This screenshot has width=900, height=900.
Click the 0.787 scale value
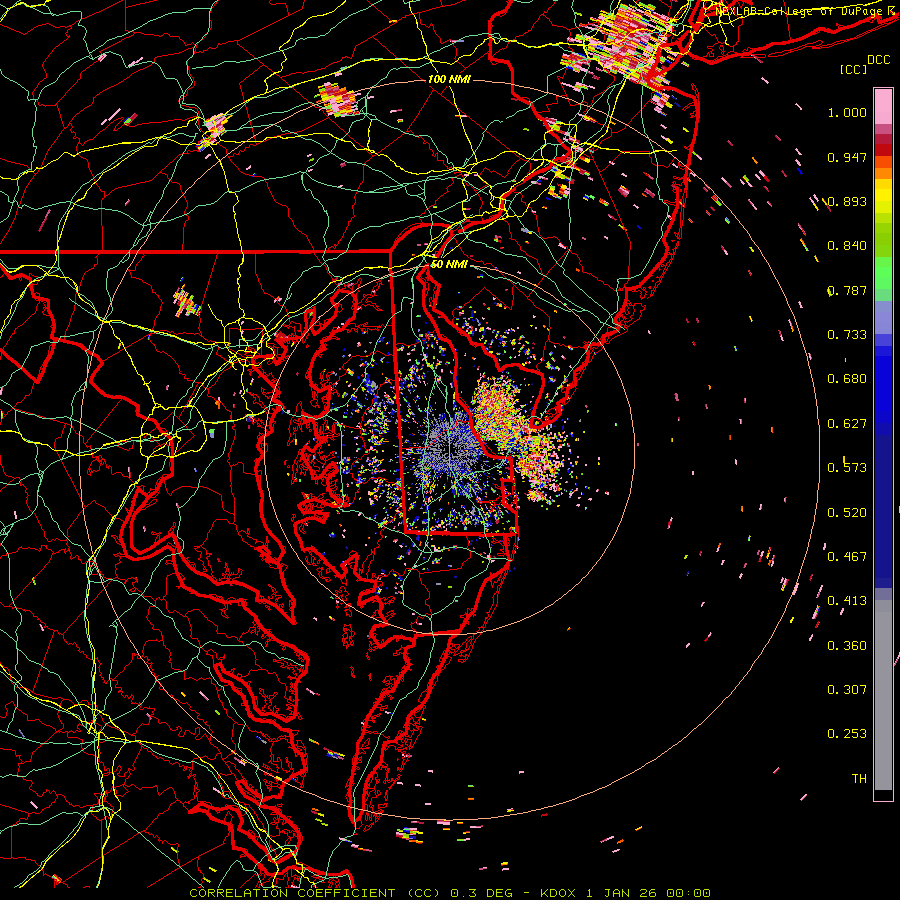point(847,290)
